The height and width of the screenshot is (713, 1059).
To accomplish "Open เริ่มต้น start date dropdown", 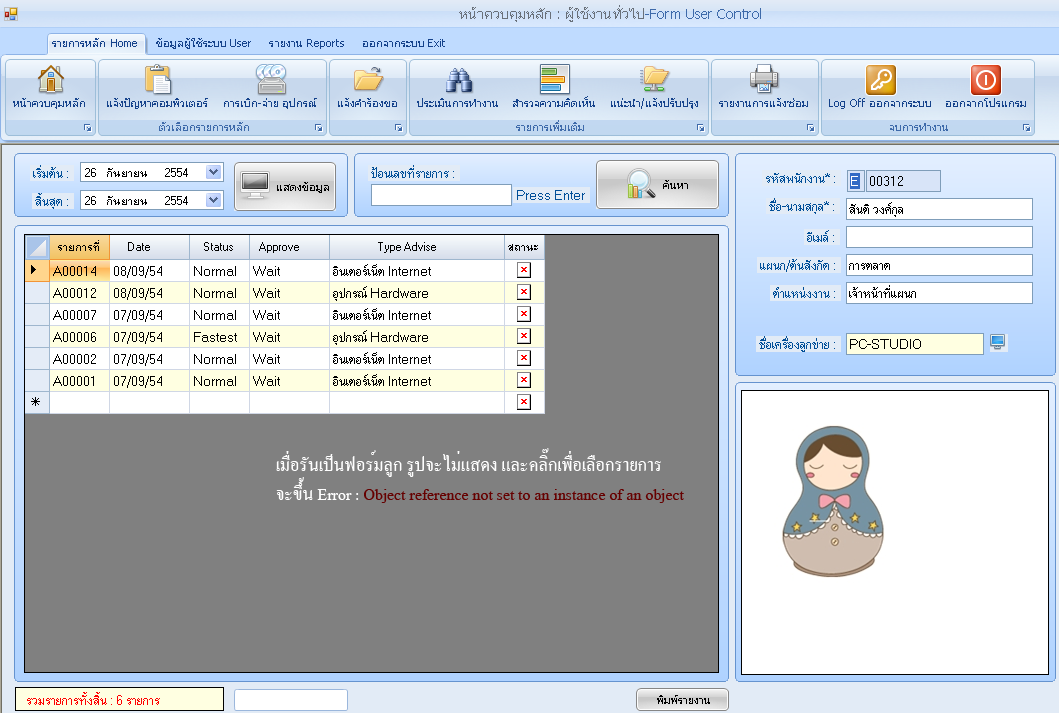I will (x=213, y=172).
